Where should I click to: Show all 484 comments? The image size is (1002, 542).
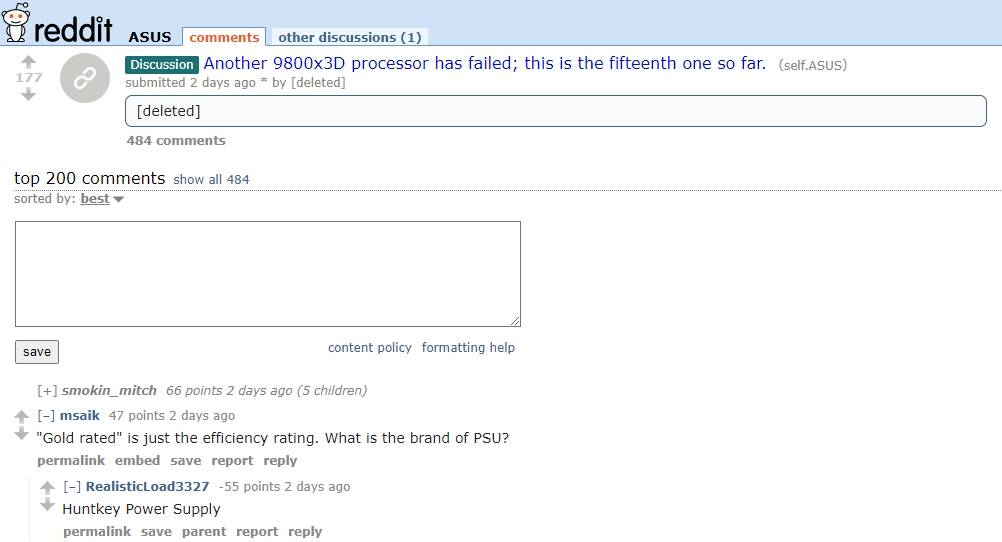[211, 180]
